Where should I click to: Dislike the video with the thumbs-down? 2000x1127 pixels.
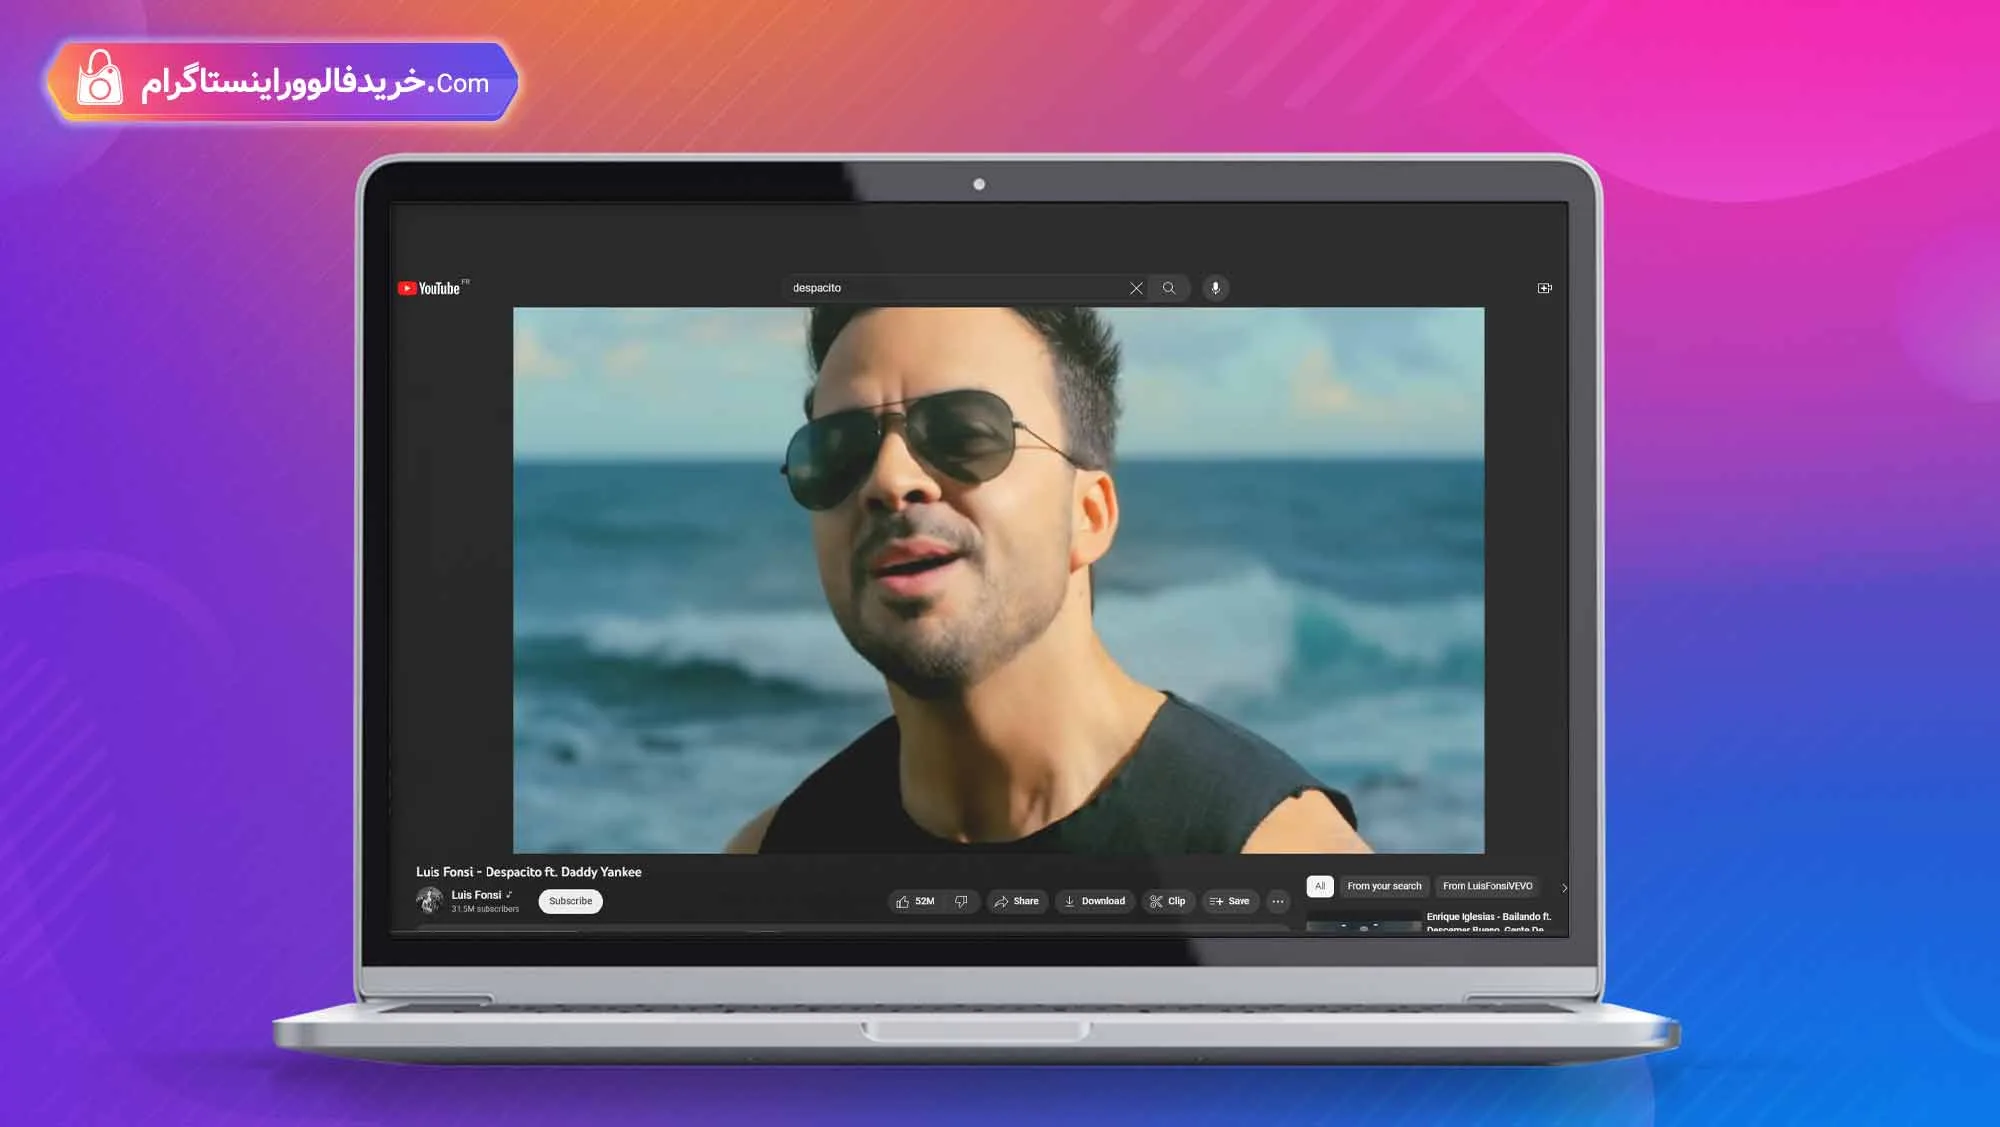pos(961,901)
